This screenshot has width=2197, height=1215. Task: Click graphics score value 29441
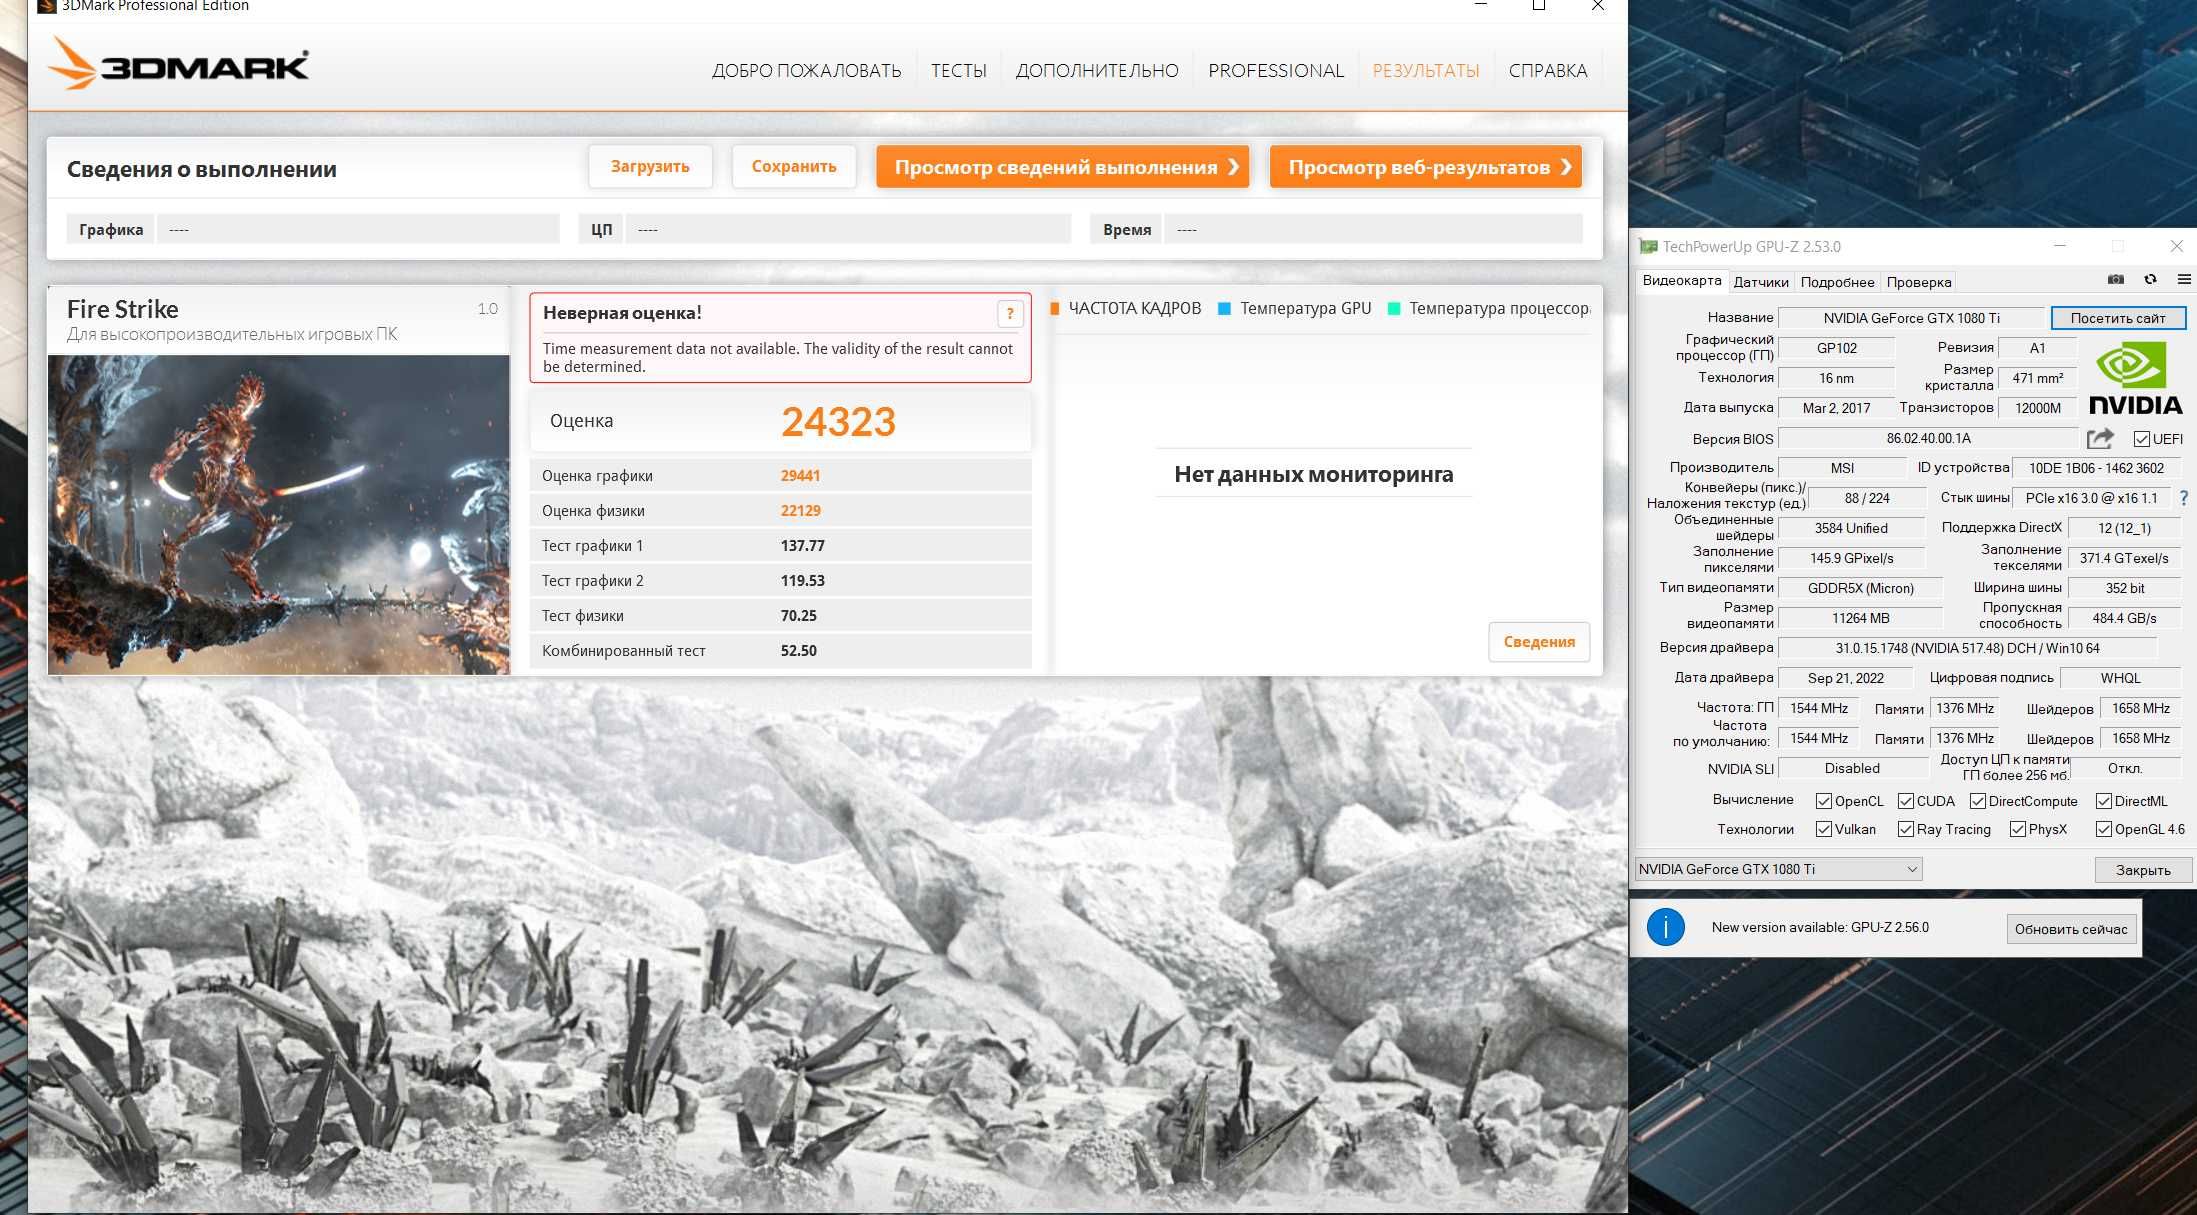(800, 476)
